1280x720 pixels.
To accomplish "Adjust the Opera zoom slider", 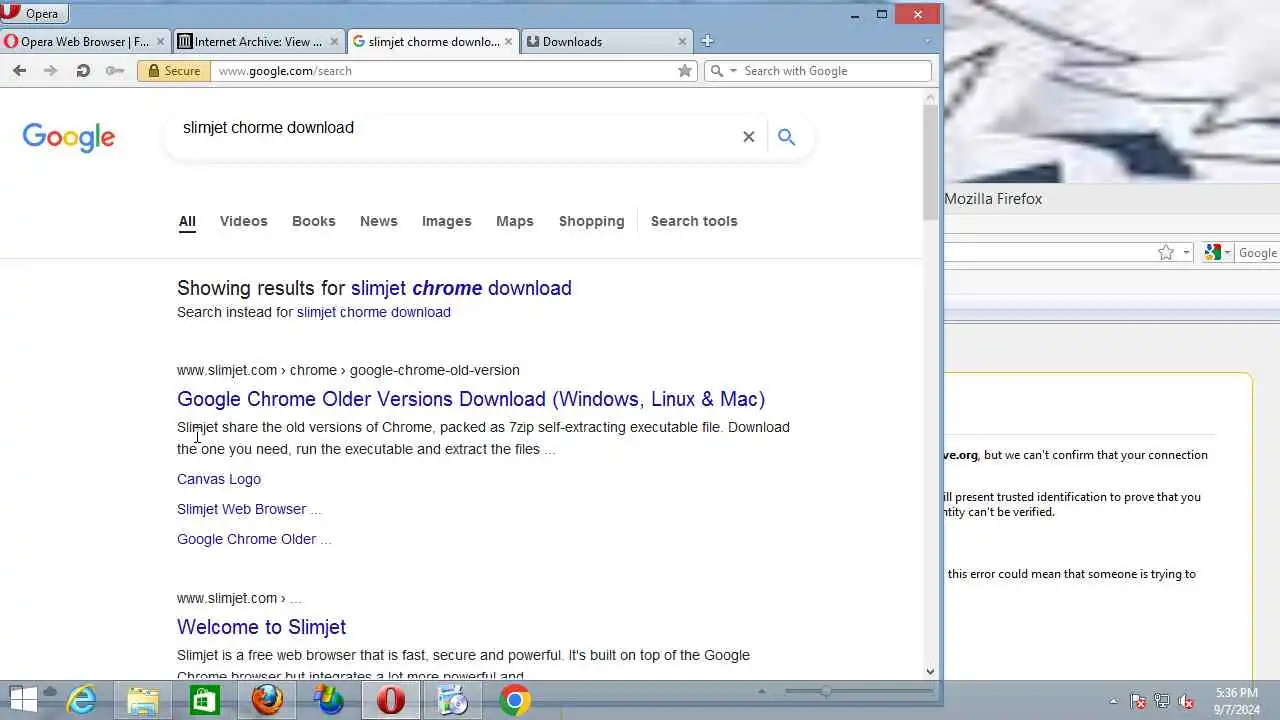I will 826,691.
